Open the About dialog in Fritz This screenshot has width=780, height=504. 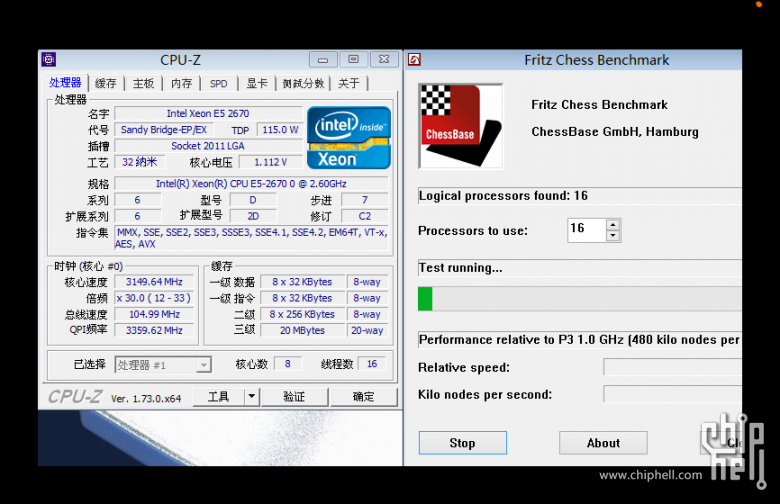tap(603, 443)
